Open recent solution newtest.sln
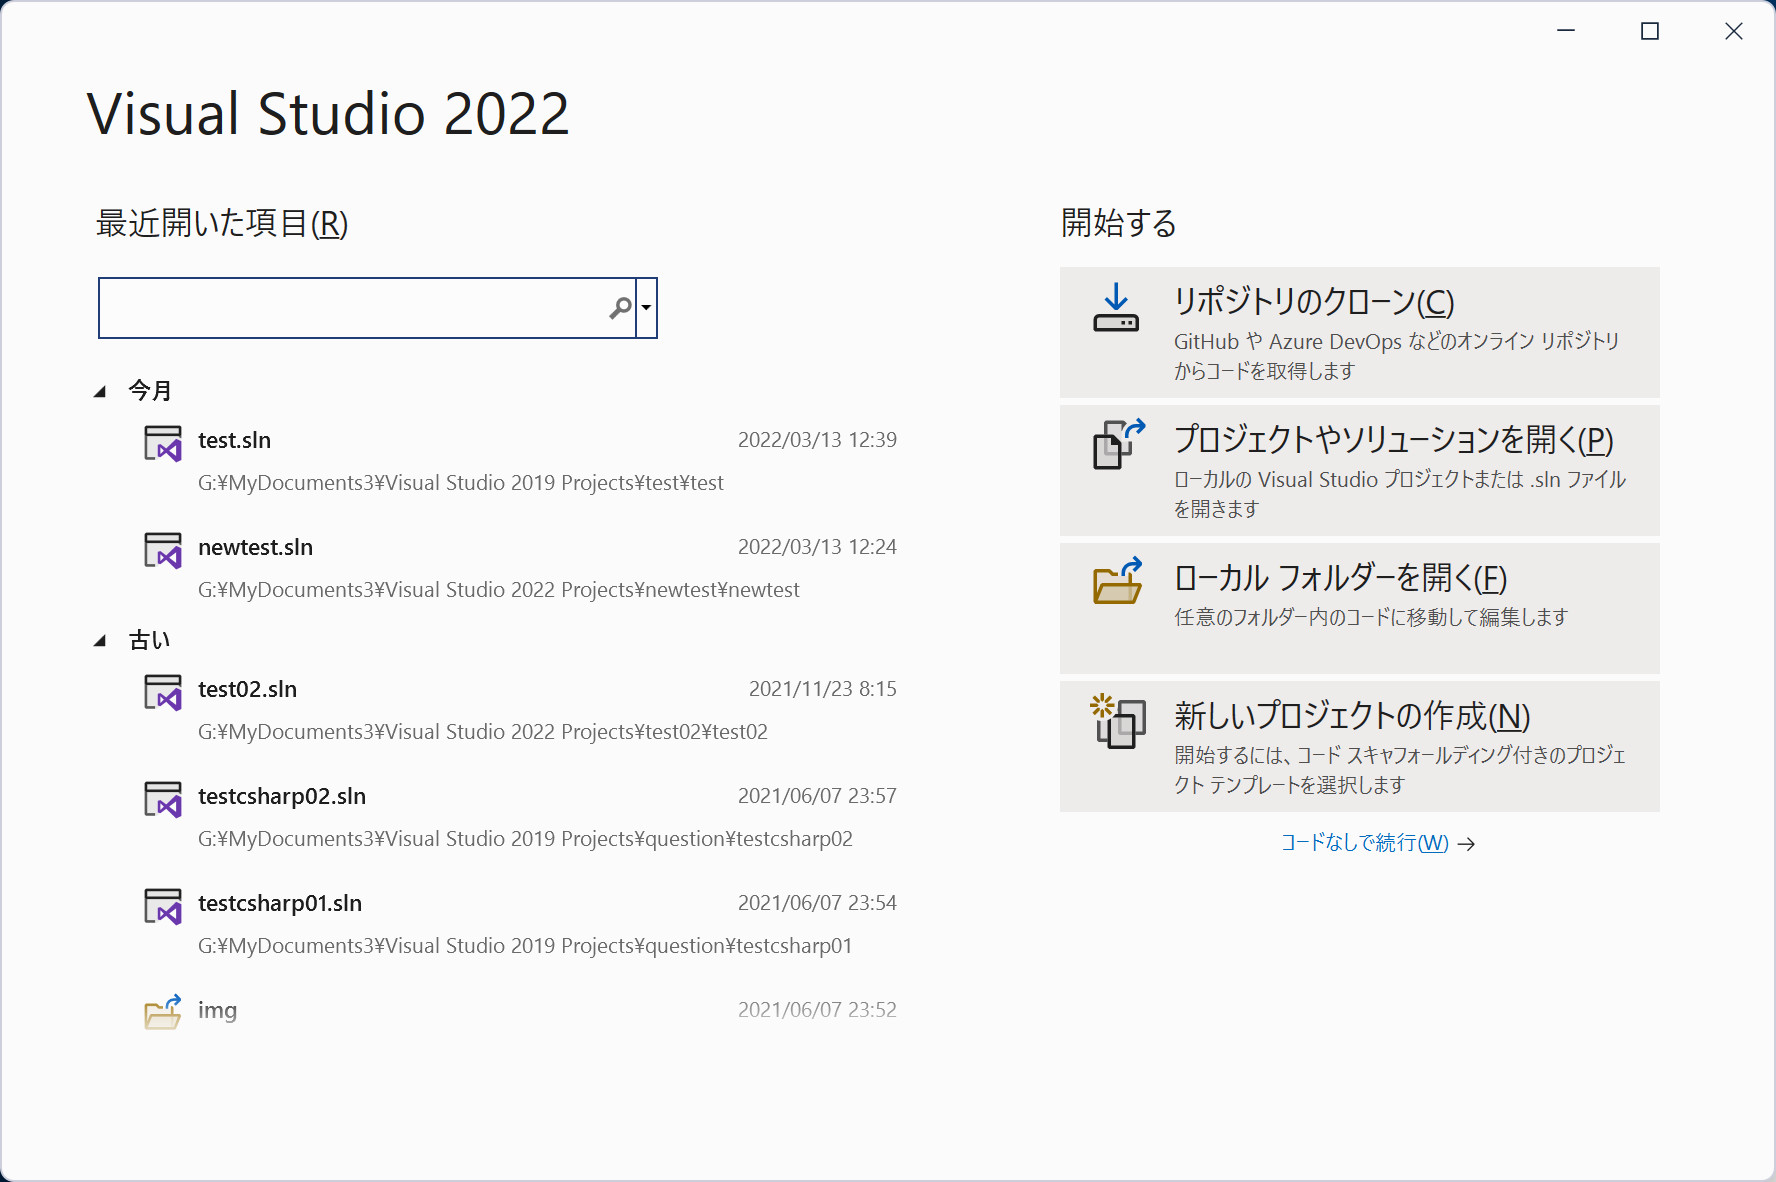1776x1182 pixels. click(520, 568)
